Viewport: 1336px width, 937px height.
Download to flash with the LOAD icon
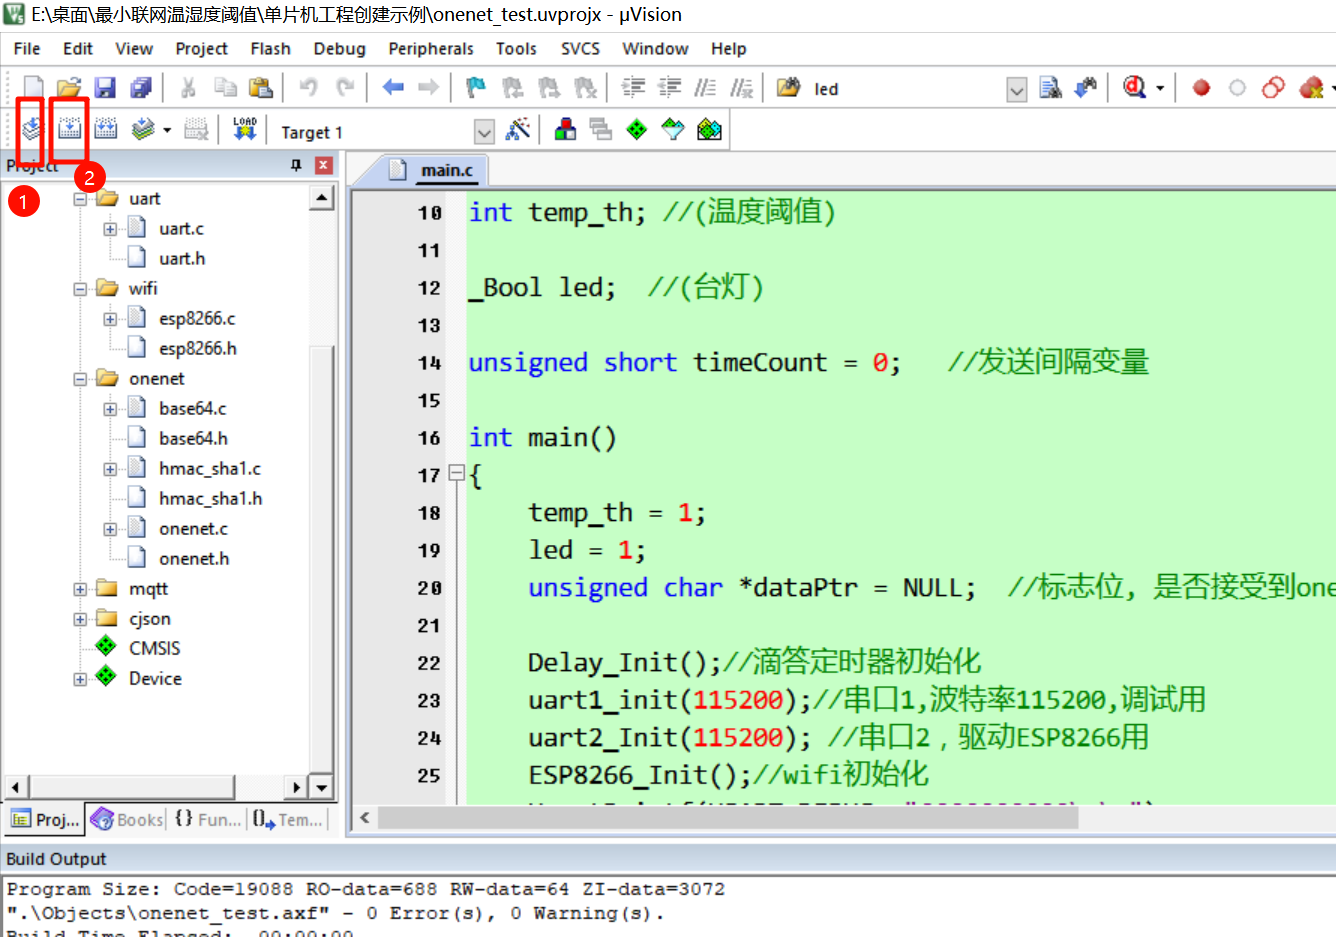(245, 129)
